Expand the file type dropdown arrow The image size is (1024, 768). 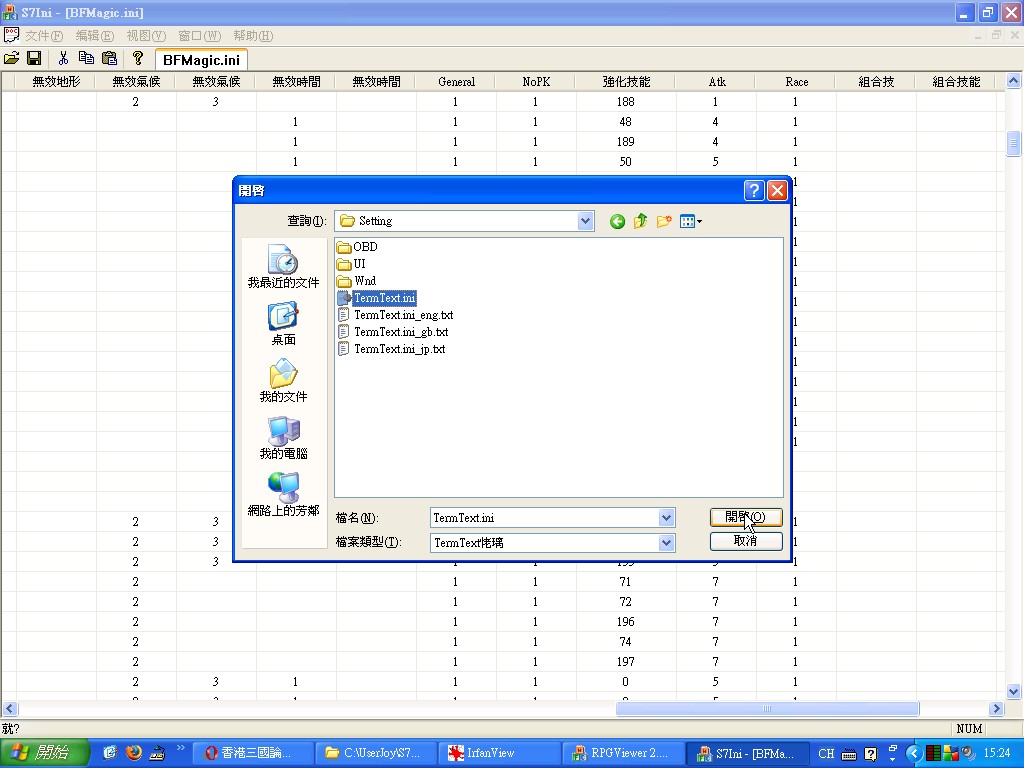[666, 542]
